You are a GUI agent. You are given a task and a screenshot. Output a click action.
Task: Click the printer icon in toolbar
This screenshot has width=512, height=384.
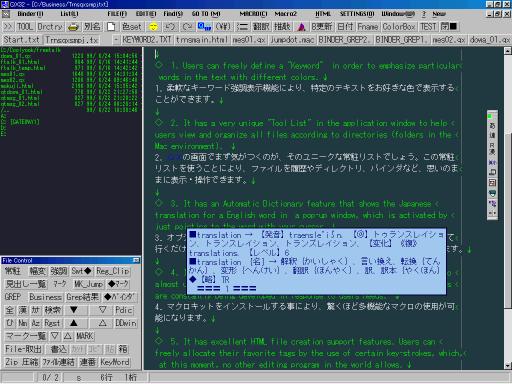pyautogui.click(x=73, y=27)
